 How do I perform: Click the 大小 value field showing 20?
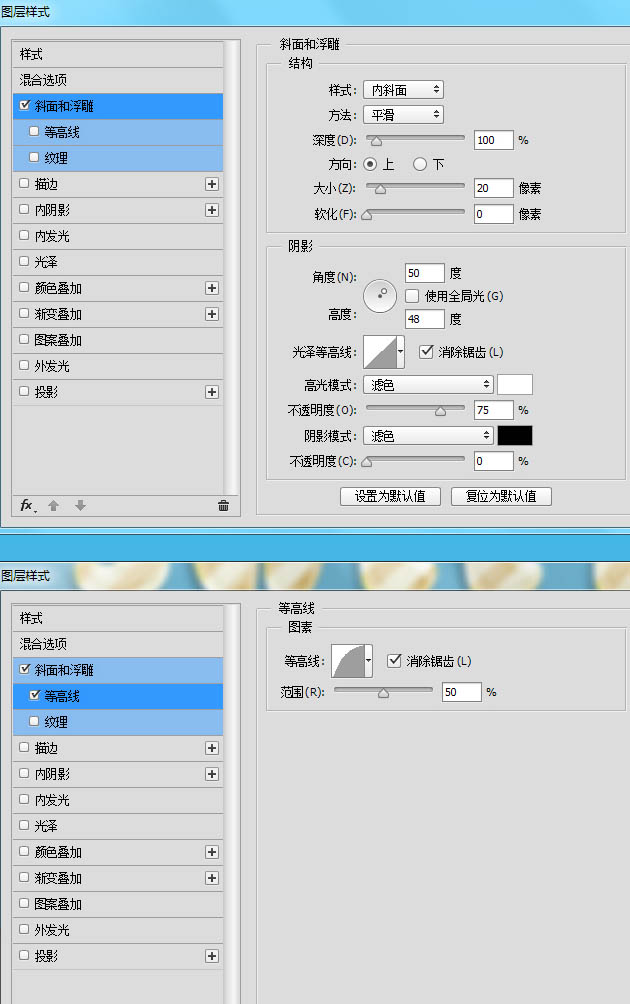tap(494, 188)
